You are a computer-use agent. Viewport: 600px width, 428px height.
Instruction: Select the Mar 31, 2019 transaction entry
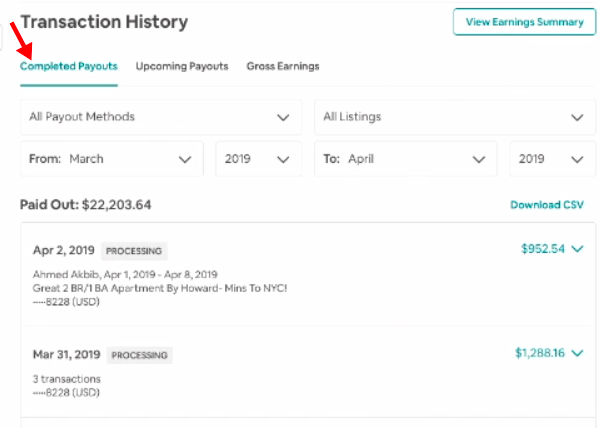click(308, 372)
